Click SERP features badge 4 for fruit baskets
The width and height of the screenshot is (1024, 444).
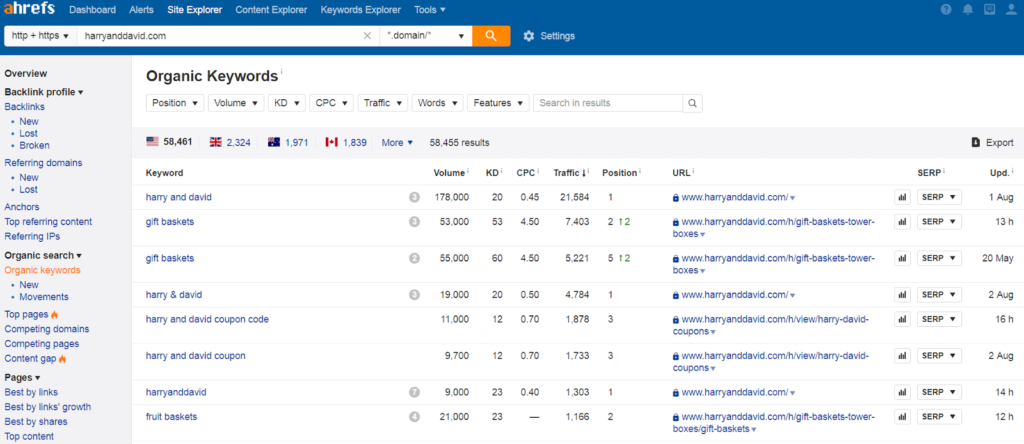click(414, 417)
